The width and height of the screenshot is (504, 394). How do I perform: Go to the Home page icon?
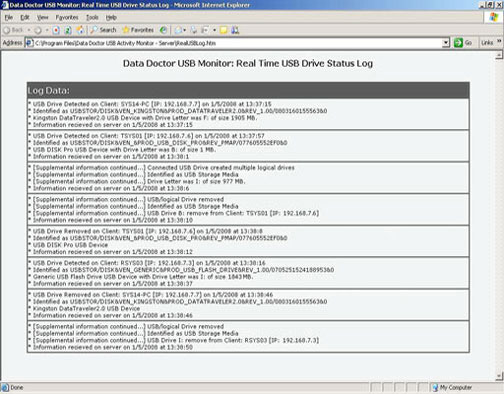pos(80,30)
